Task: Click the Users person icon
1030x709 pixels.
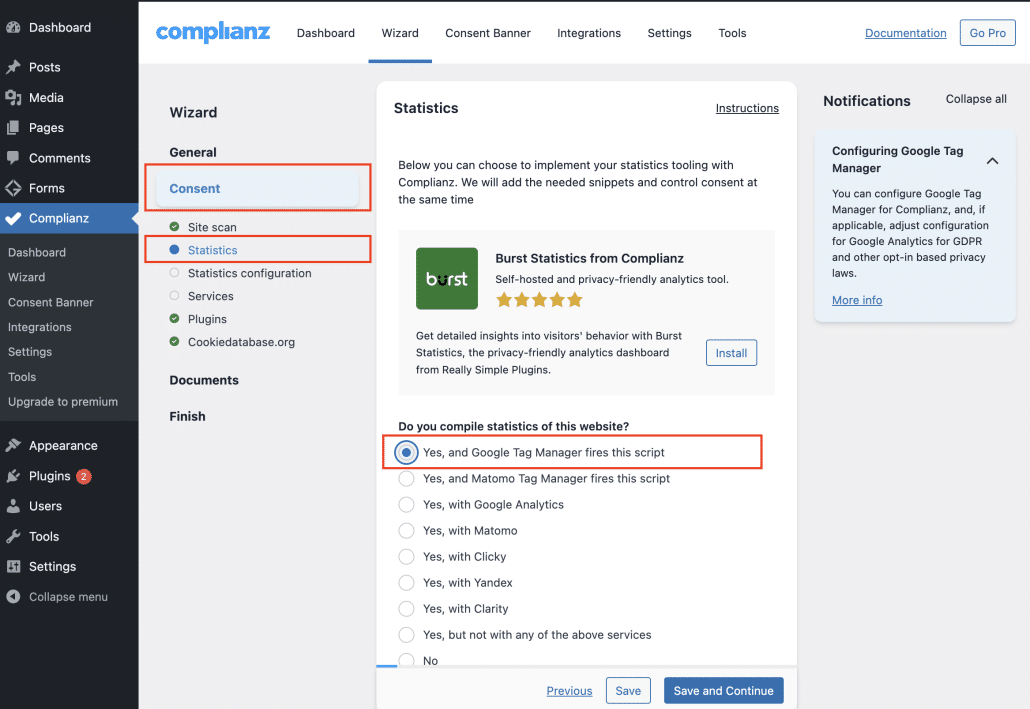Action: [13, 506]
